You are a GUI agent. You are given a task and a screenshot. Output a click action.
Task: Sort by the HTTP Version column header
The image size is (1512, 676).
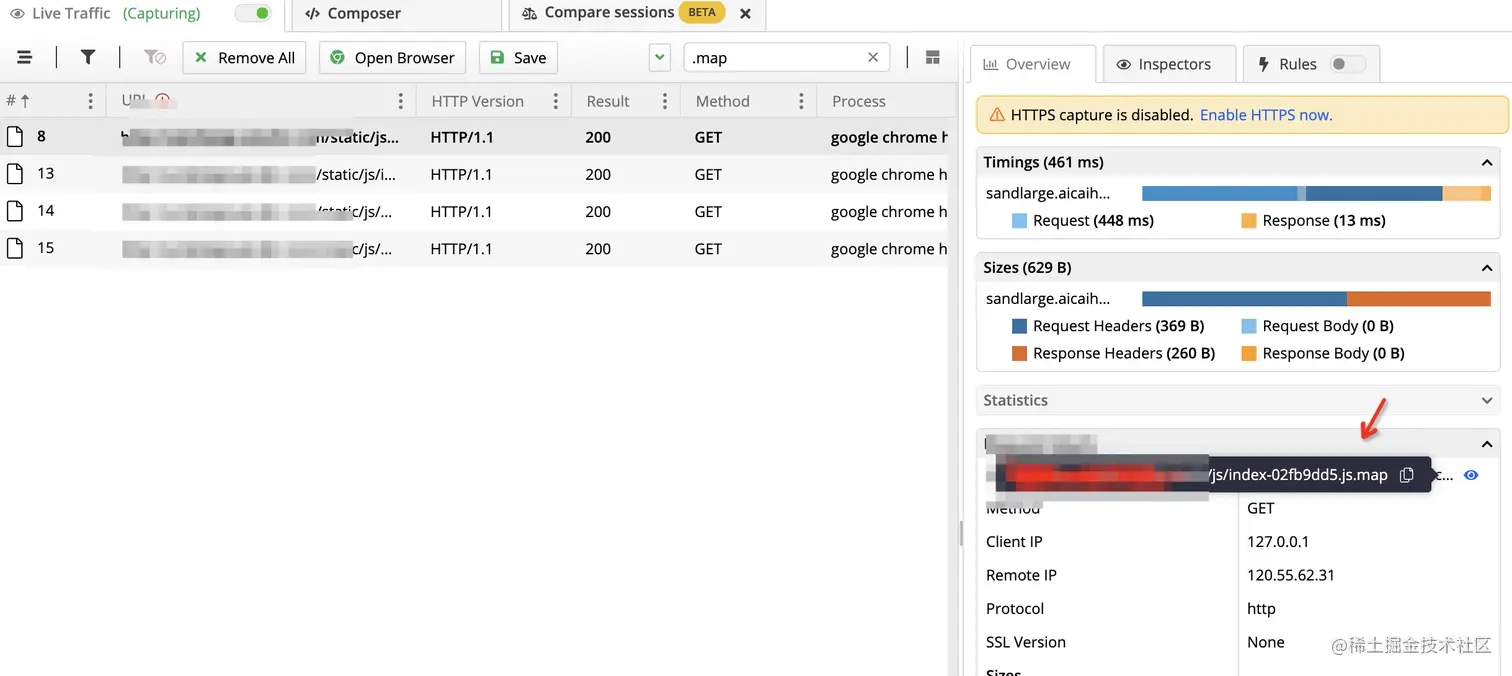pyautogui.click(x=477, y=101)
